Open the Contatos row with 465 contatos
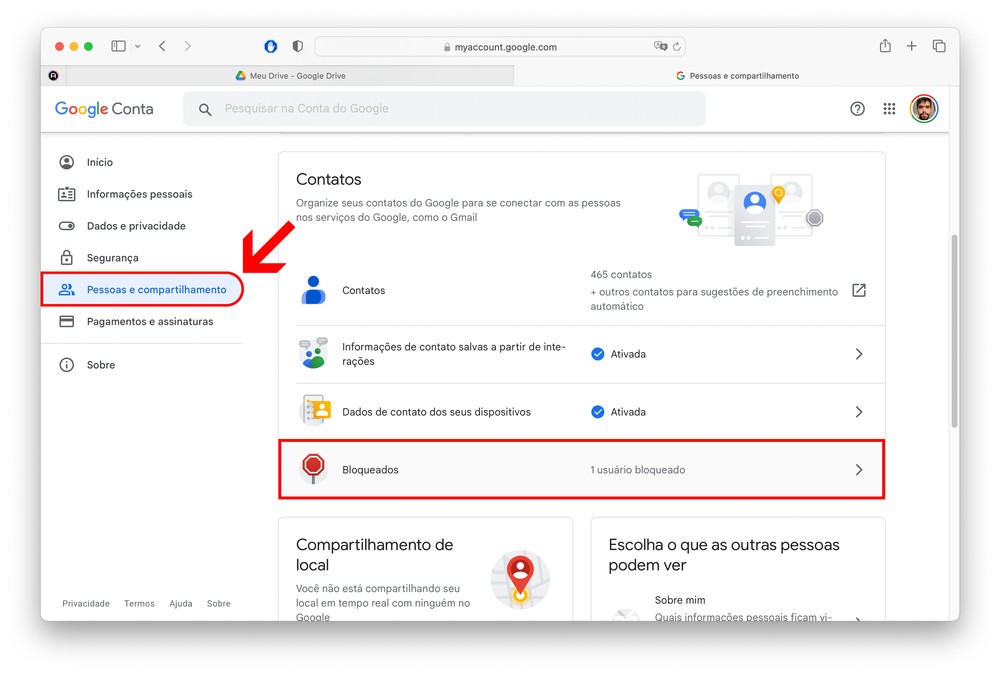The image size is (1000, 674). [x=582, y=290]
